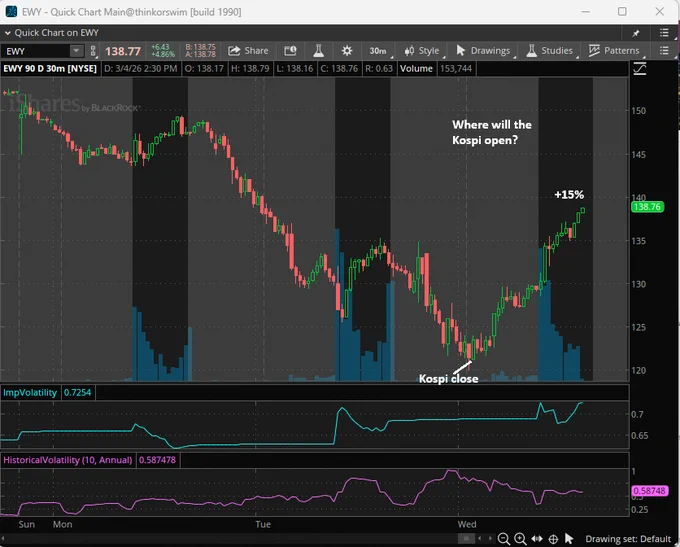The image size is (680, 547).
Task: Select the crosshair cursor tool
Action: tap(553, 539)
